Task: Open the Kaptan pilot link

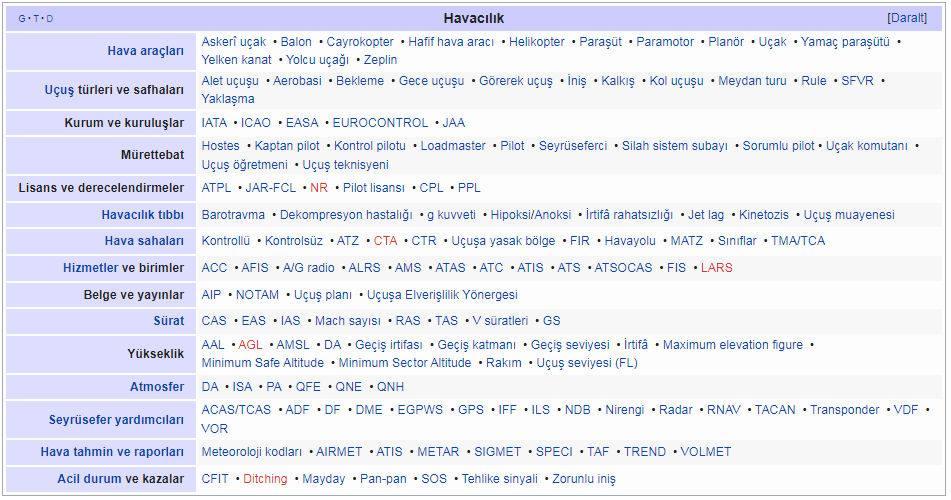Action: click(x=287, y=146)
